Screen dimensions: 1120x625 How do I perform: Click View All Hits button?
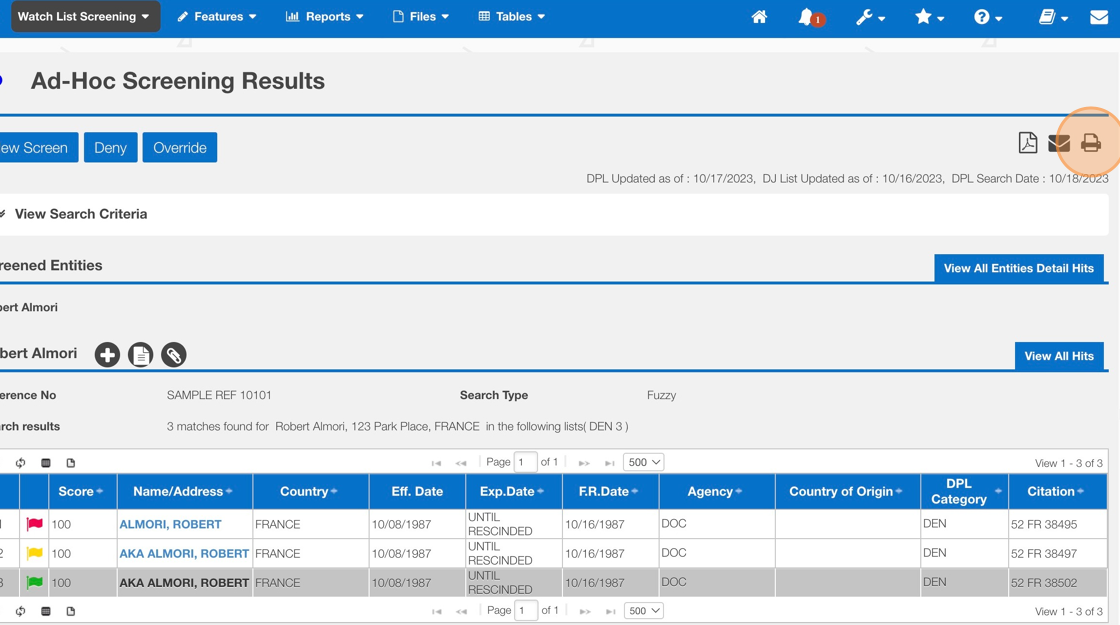pos(1059,356)
